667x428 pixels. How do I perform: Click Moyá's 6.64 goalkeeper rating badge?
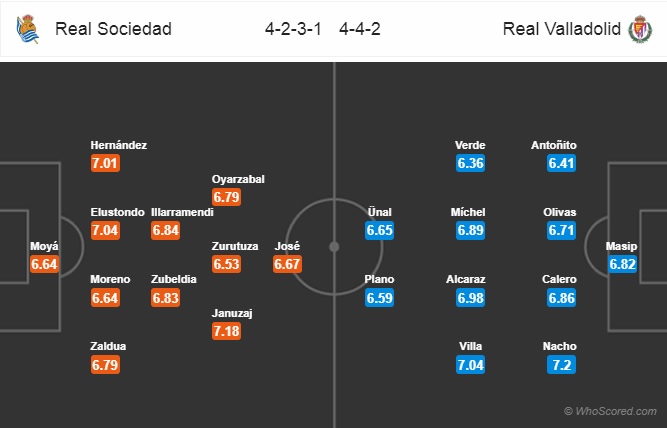tap(44, 264)
